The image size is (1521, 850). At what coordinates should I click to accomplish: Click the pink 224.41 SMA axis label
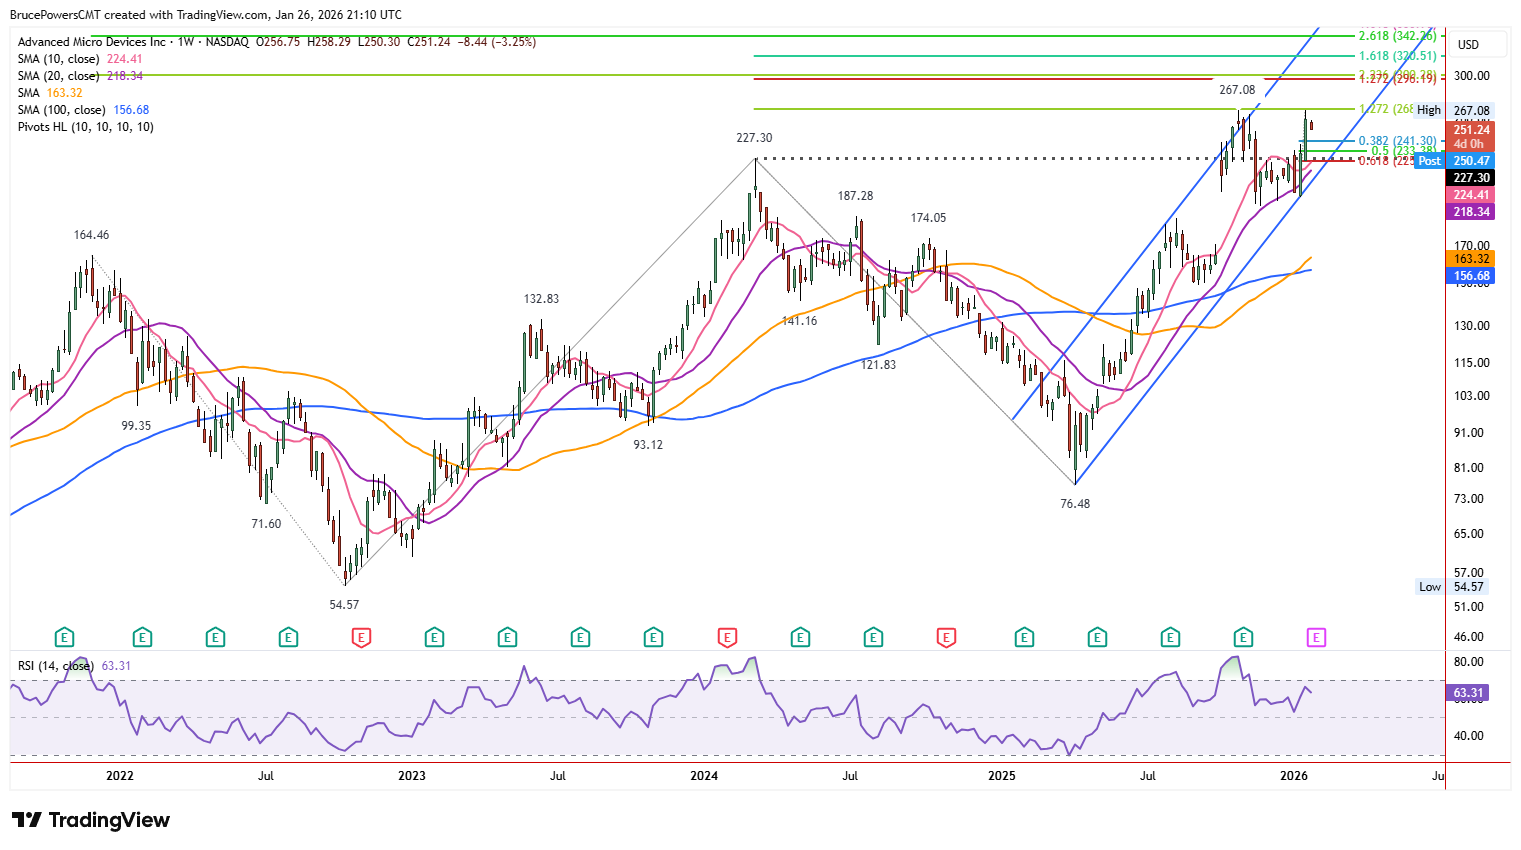tap(1471, 195)
